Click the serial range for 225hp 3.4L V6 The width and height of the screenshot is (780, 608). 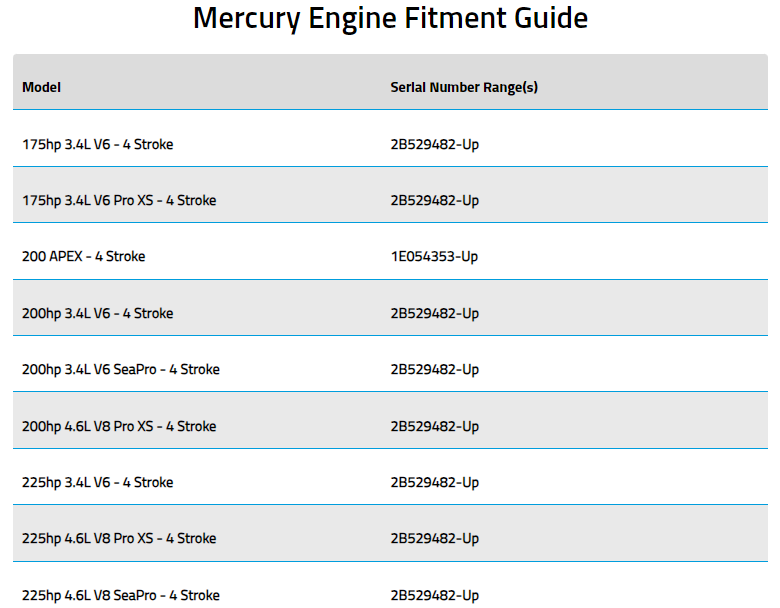click(x=434, y=482)
